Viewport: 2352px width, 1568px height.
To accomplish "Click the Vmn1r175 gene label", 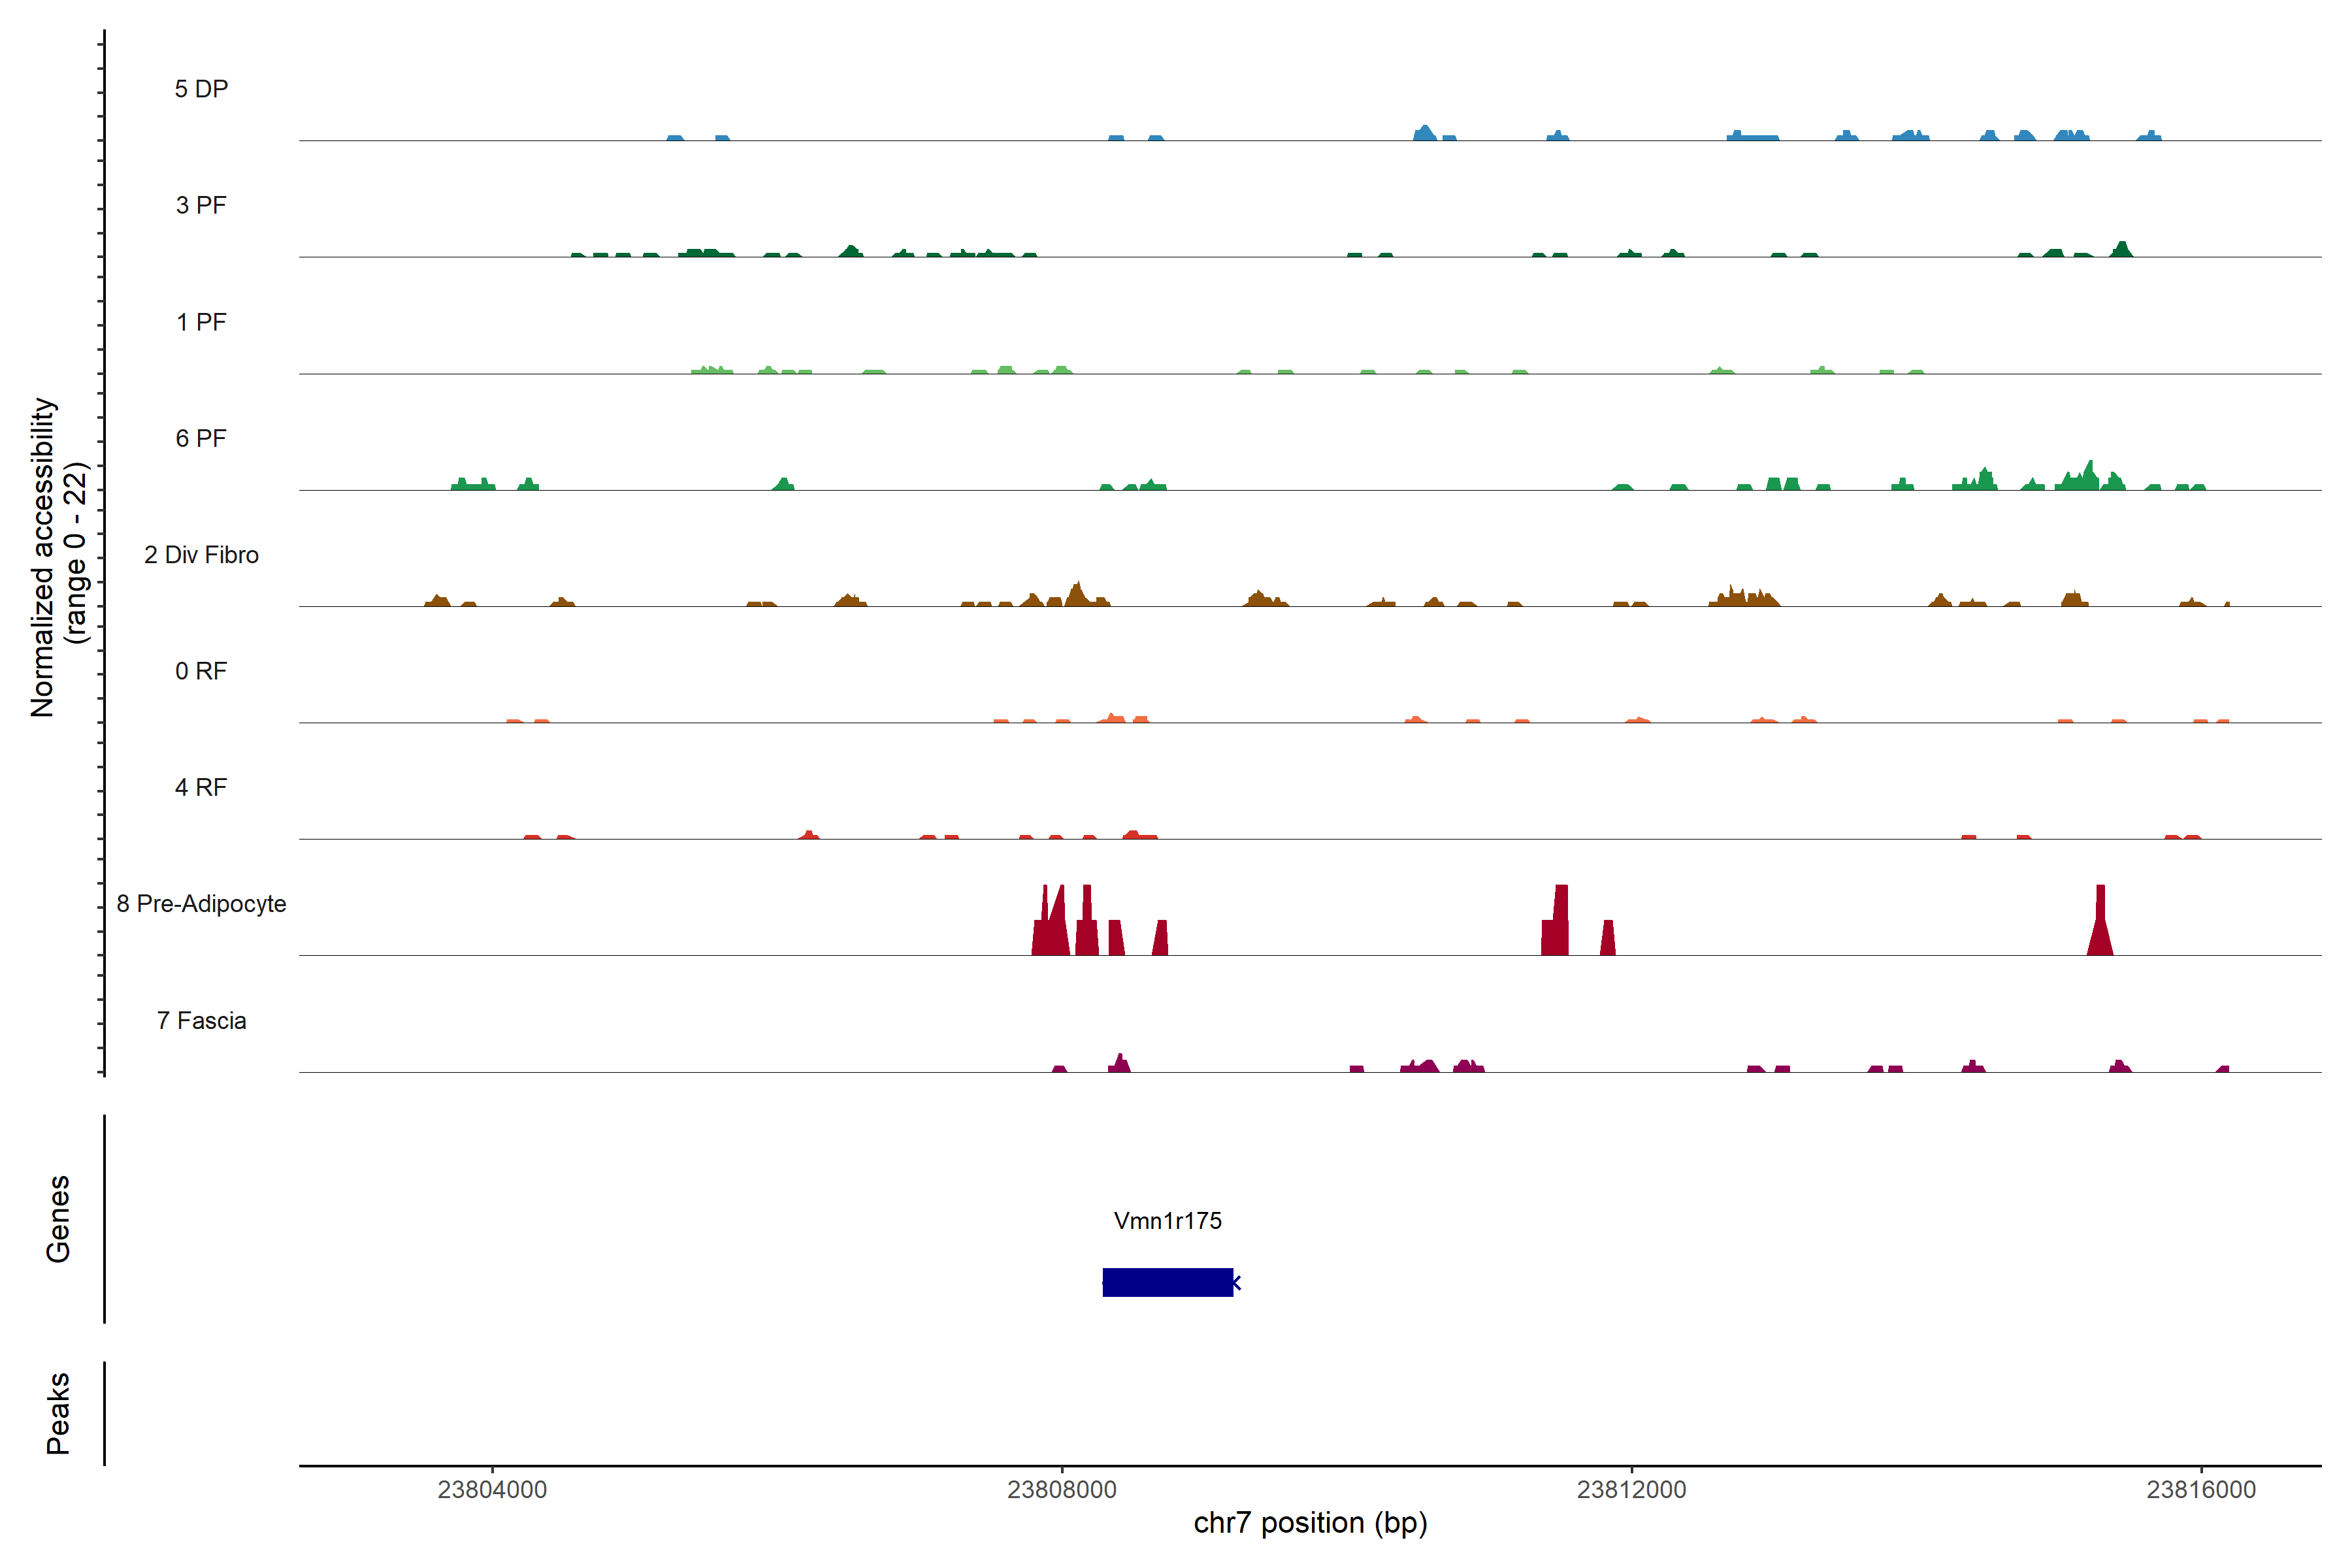I will point(1167,1220).
